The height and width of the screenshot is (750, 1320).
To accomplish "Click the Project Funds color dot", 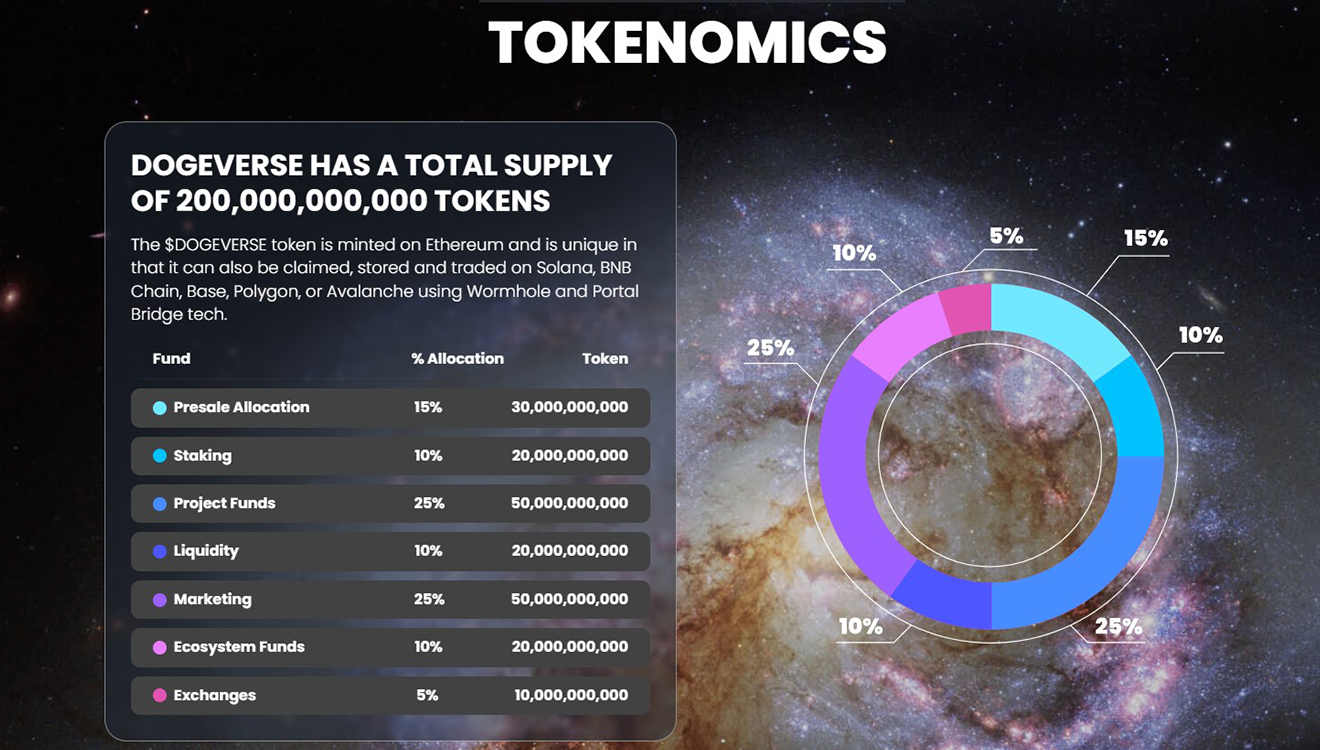I will [160, 504].
